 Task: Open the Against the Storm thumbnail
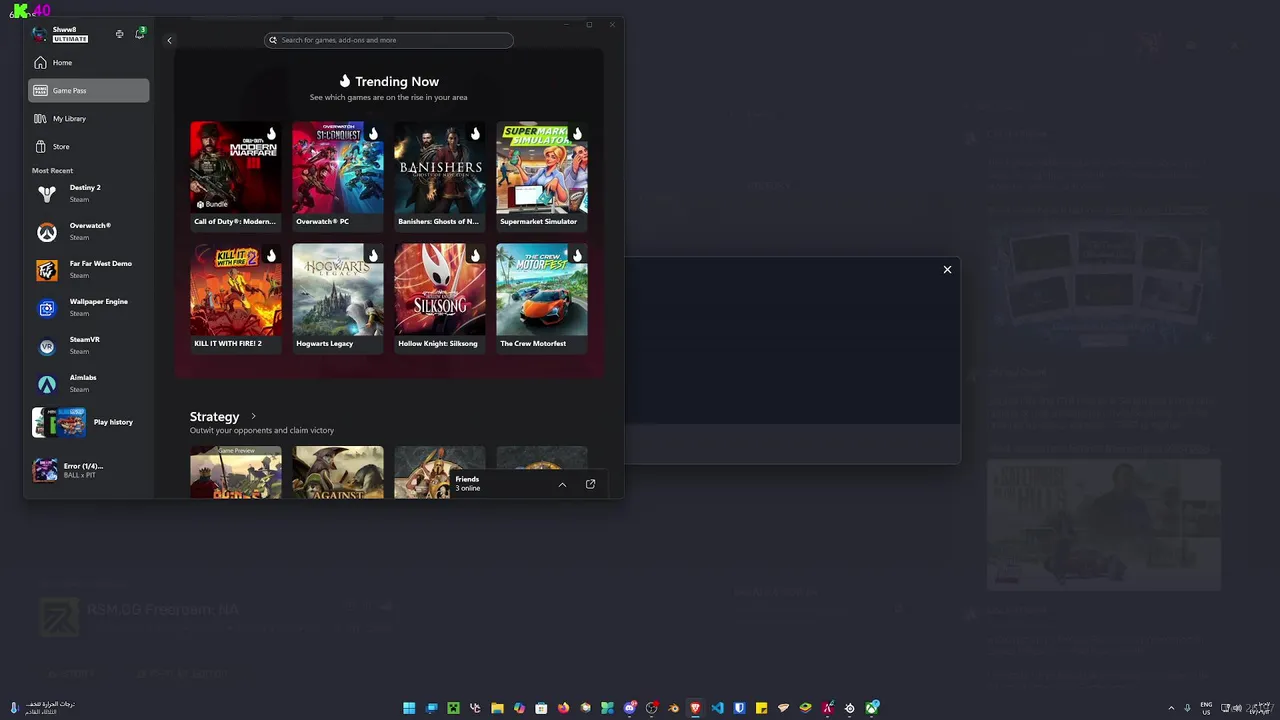[338, 472]
